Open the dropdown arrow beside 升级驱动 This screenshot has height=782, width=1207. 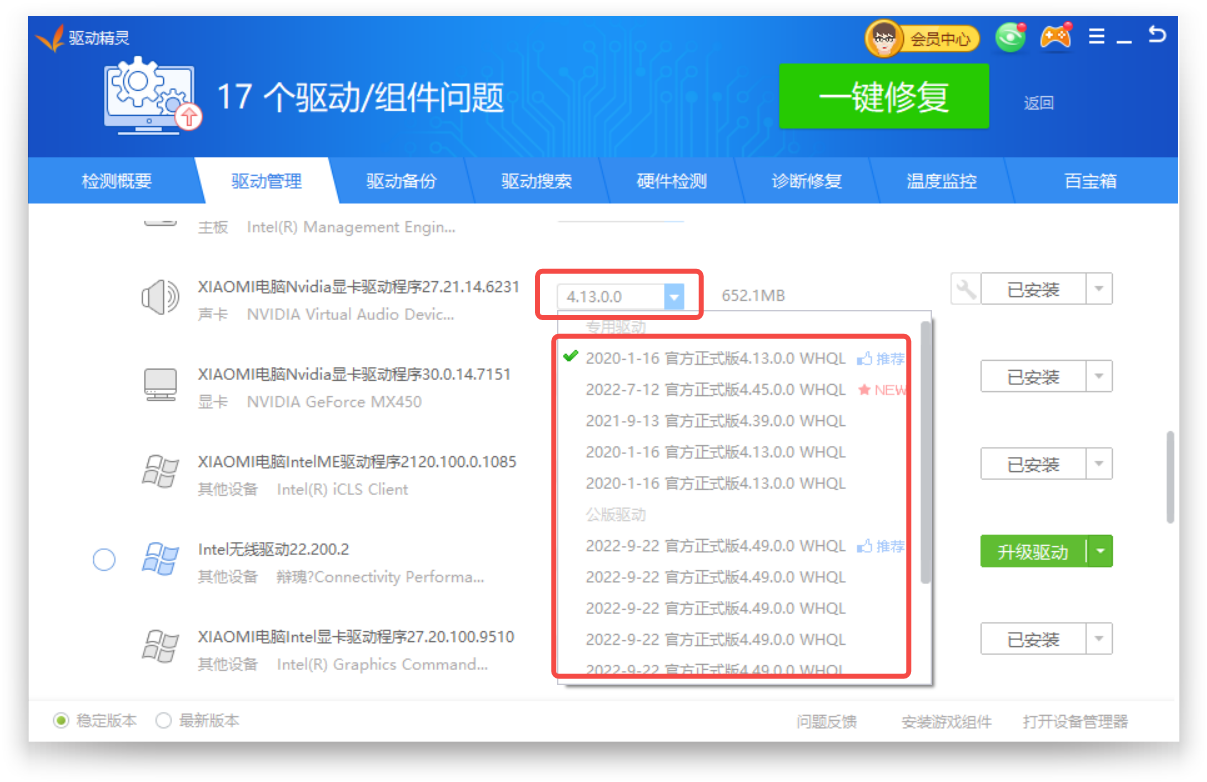[x=1100, y=552]
